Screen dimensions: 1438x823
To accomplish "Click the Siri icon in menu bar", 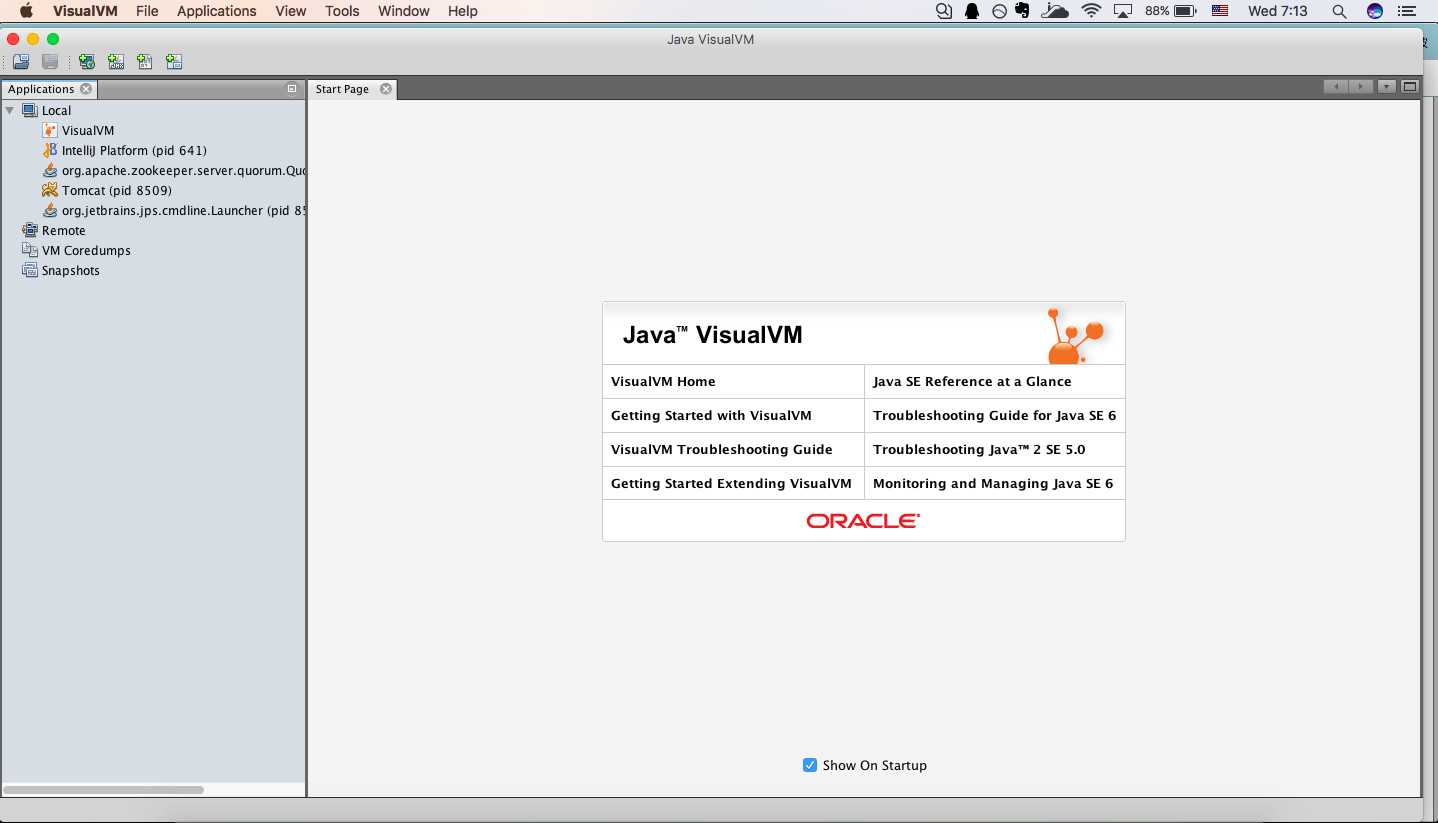I will coord(1375,11).
